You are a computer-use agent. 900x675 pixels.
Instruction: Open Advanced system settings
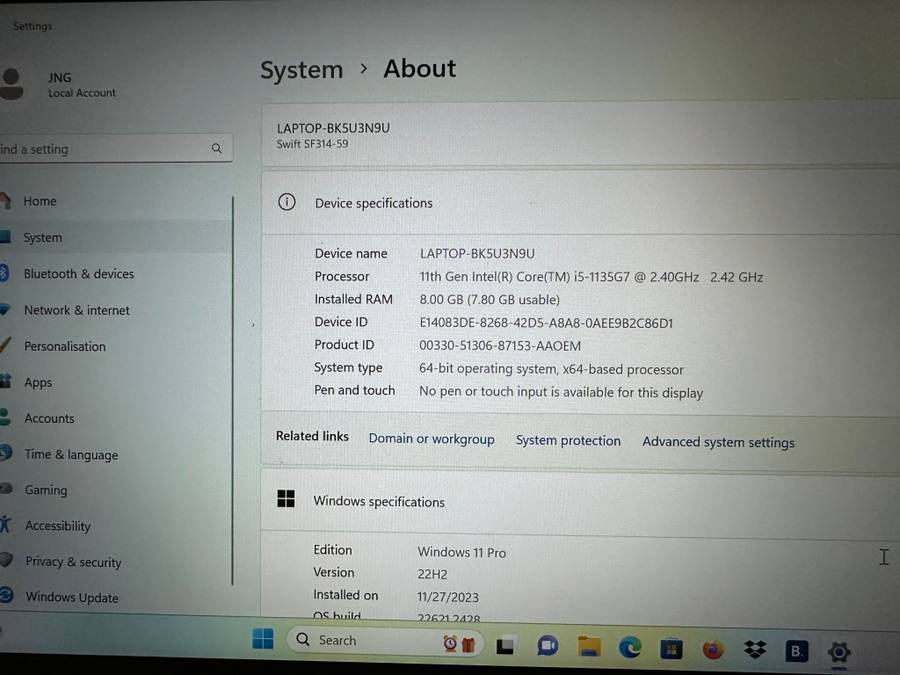pyautogui.click(x=718, y=442)
